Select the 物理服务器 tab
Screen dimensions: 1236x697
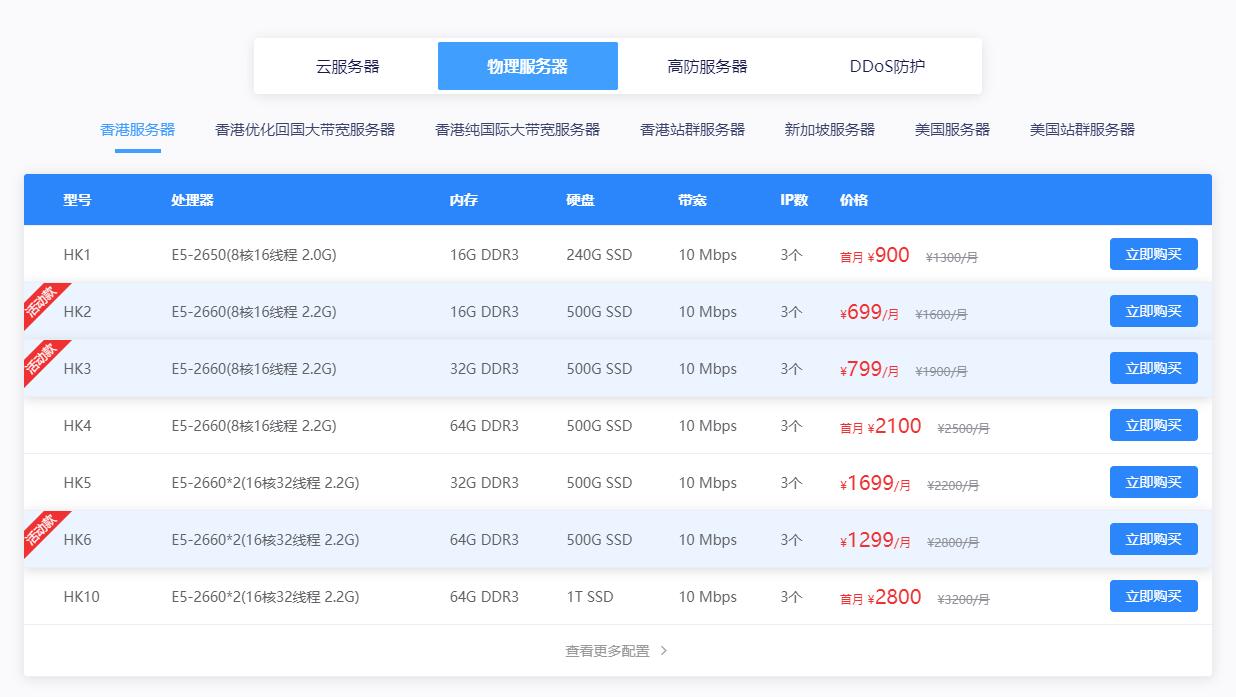tap(527, 67)
